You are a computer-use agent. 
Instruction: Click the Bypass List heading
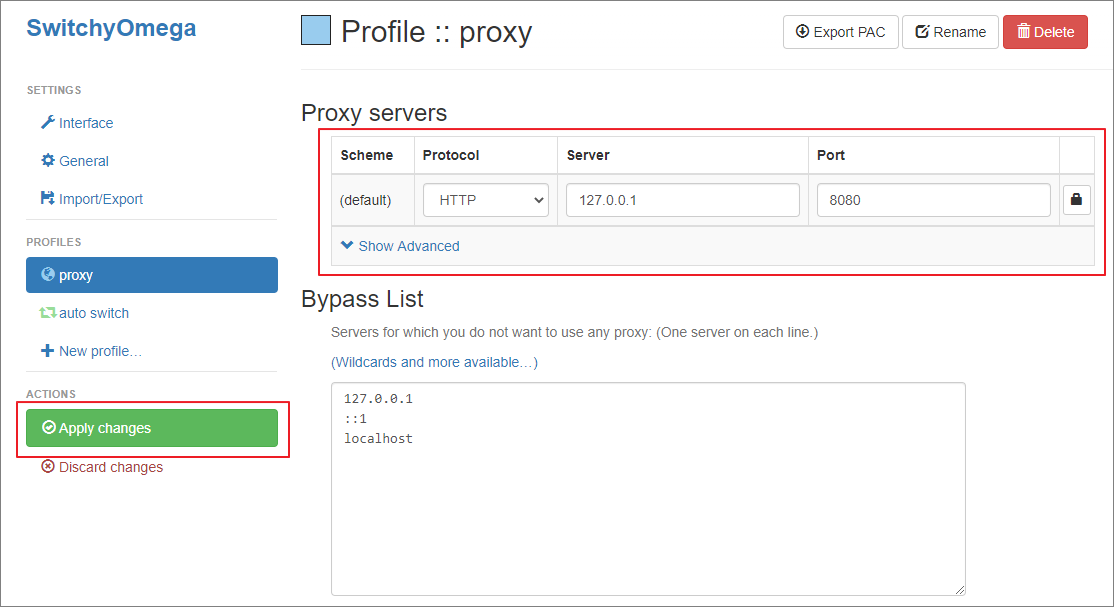coord(362,299)
